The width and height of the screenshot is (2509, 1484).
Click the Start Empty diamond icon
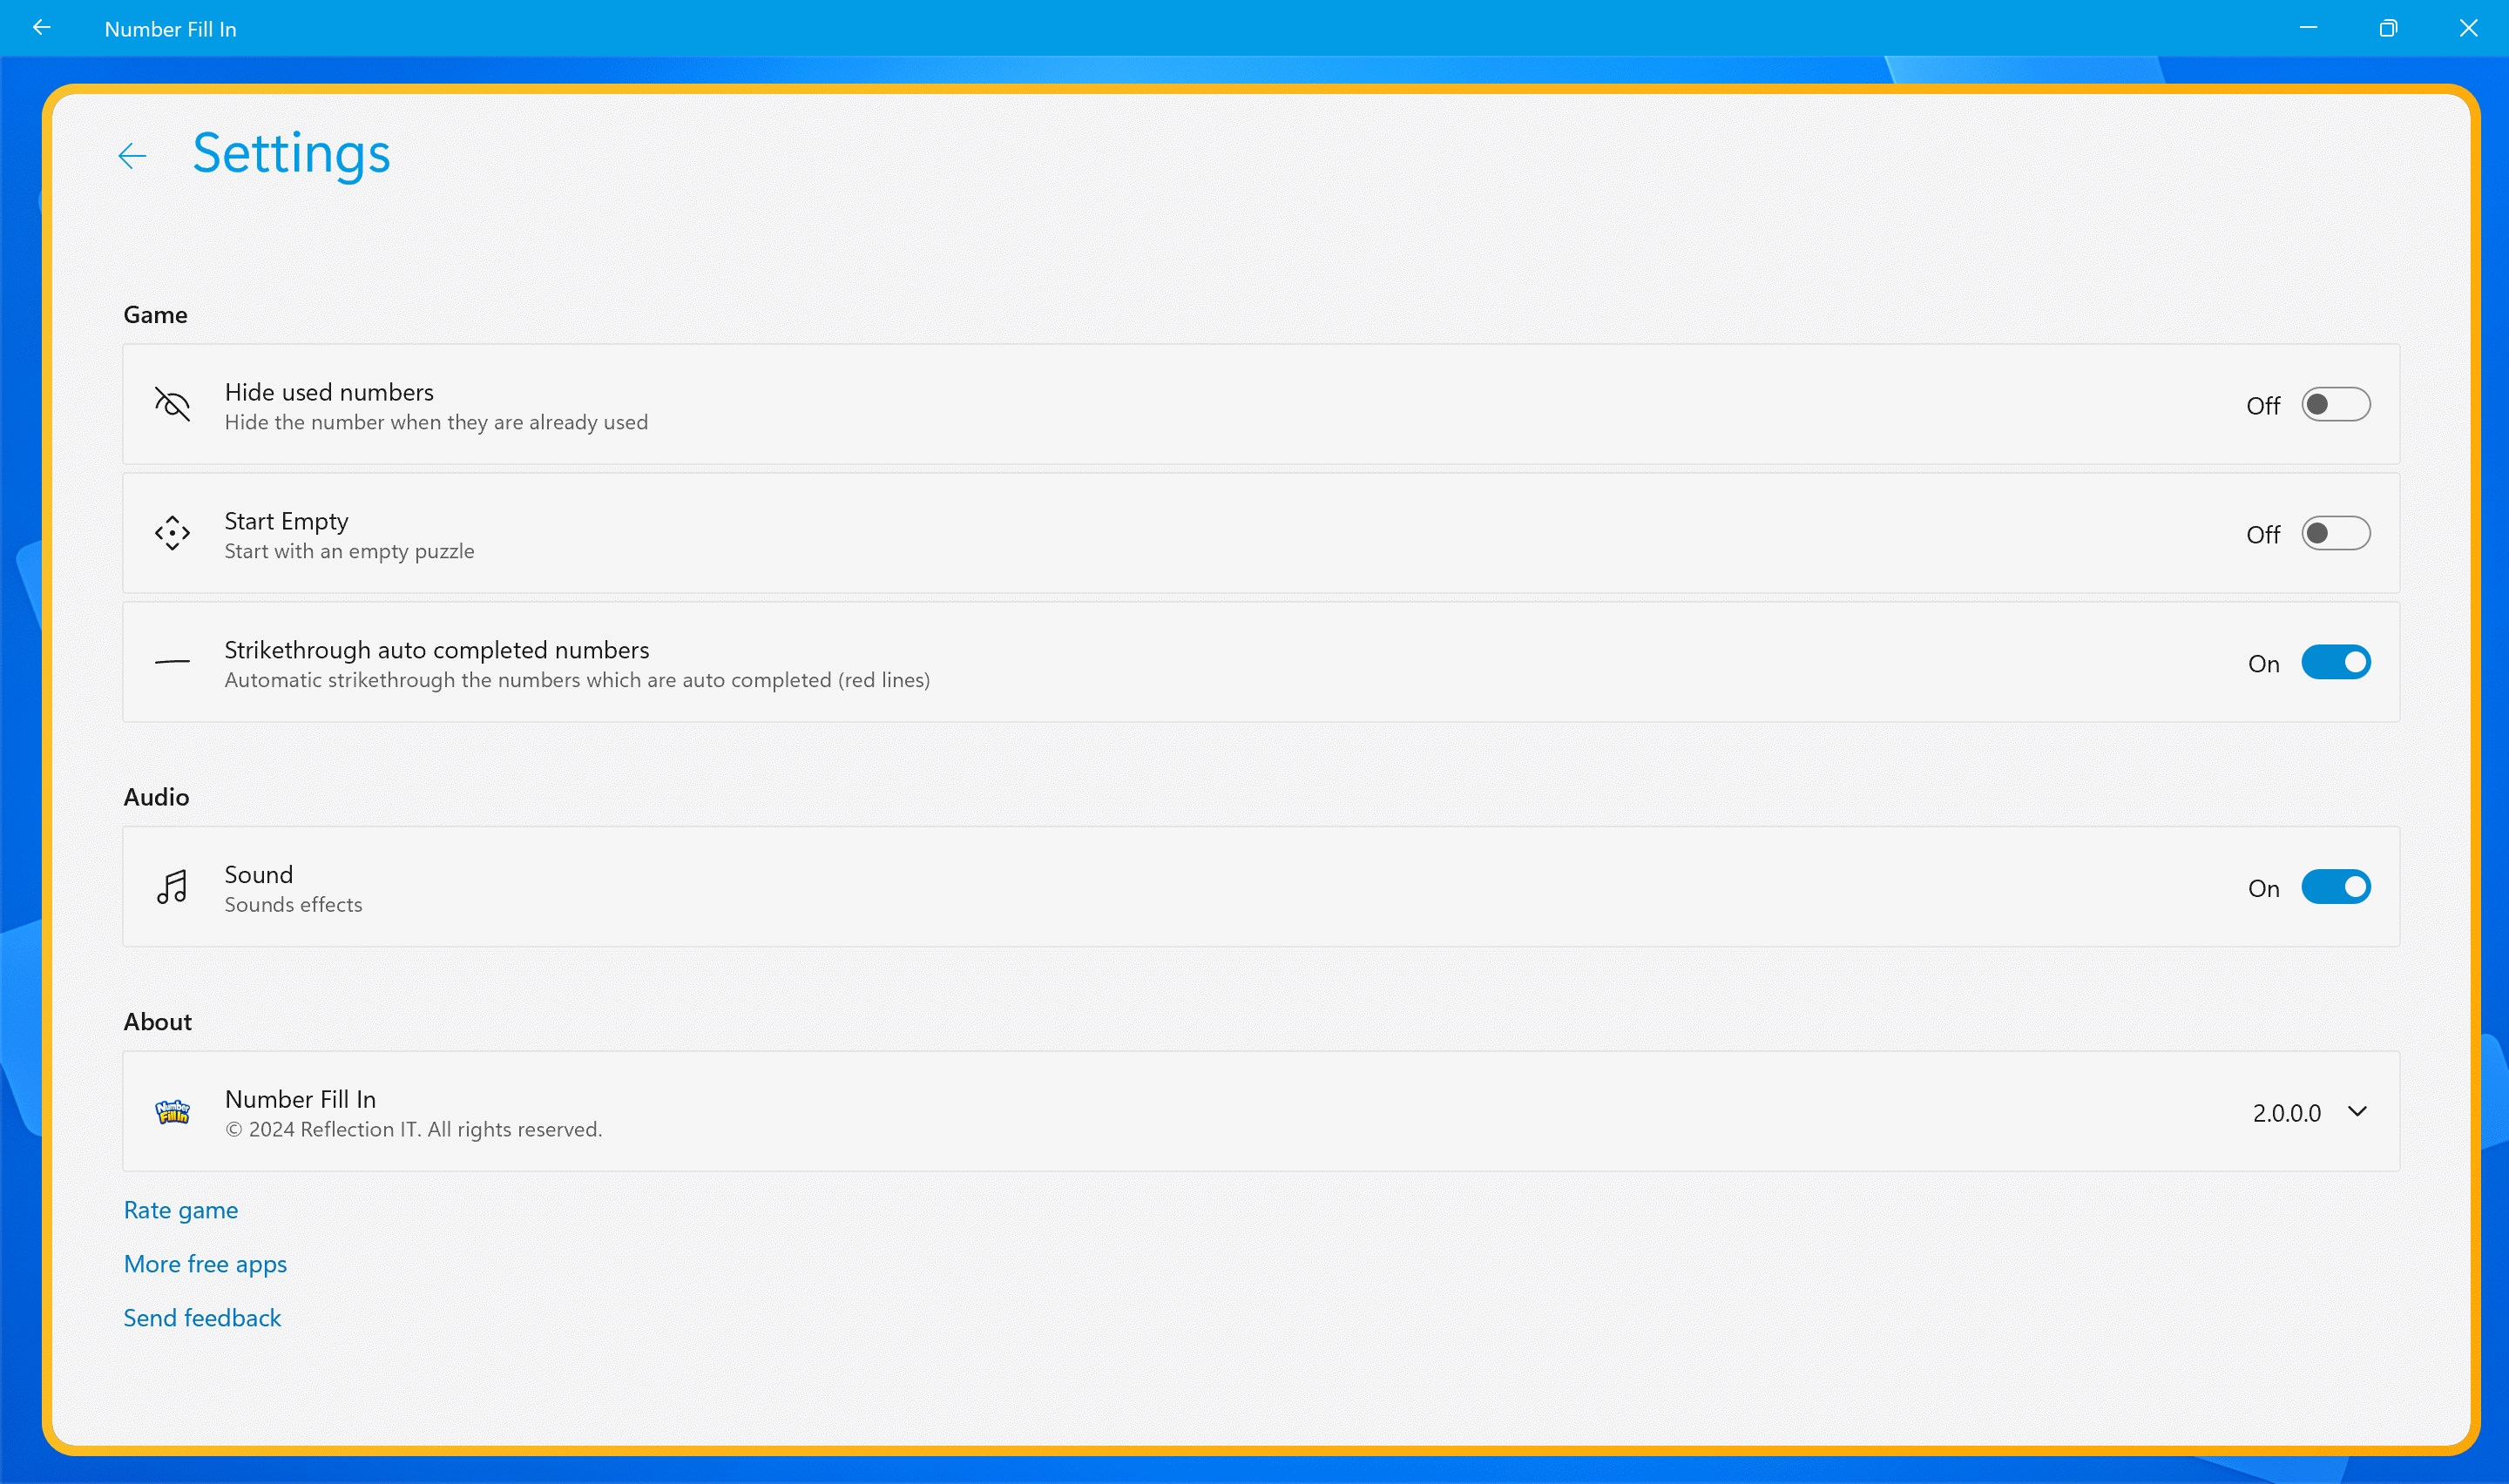[172, 533]
